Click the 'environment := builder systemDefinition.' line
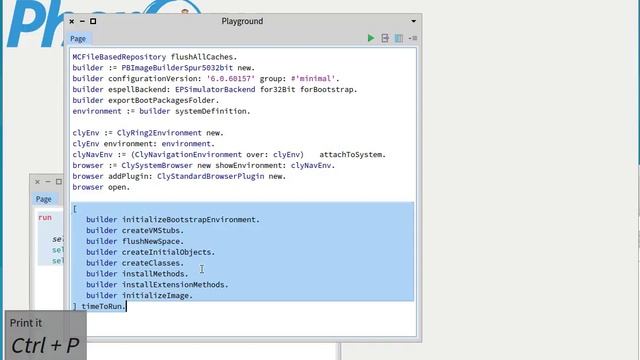 161,111
